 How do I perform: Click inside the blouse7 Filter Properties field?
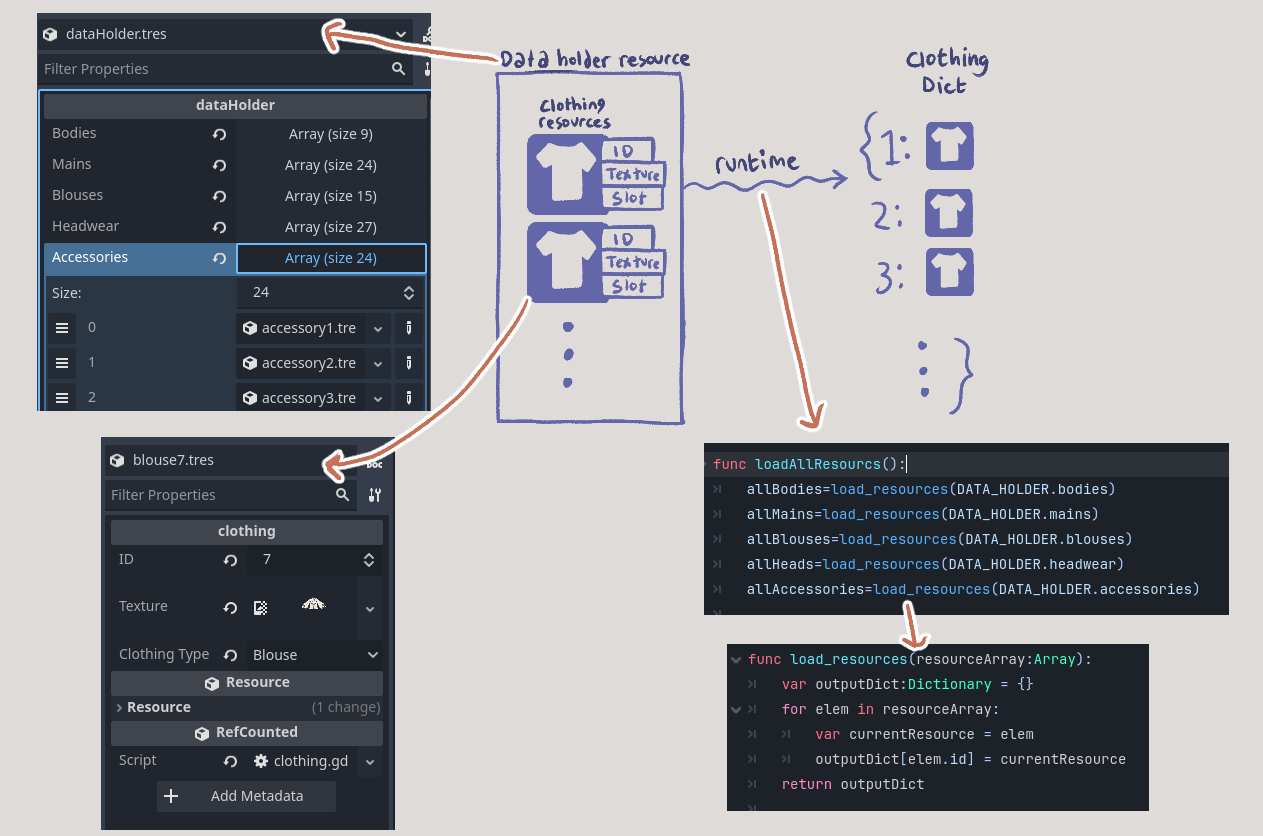click(220, 494)
